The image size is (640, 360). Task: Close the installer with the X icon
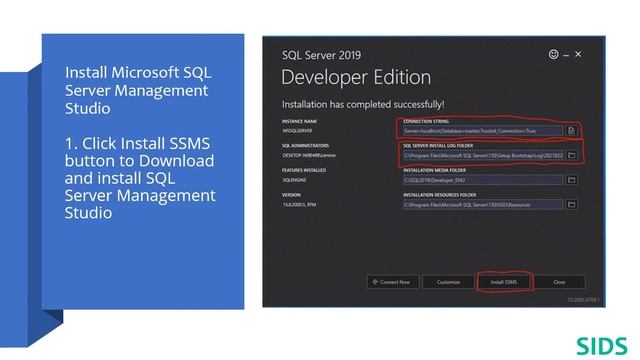578,54
